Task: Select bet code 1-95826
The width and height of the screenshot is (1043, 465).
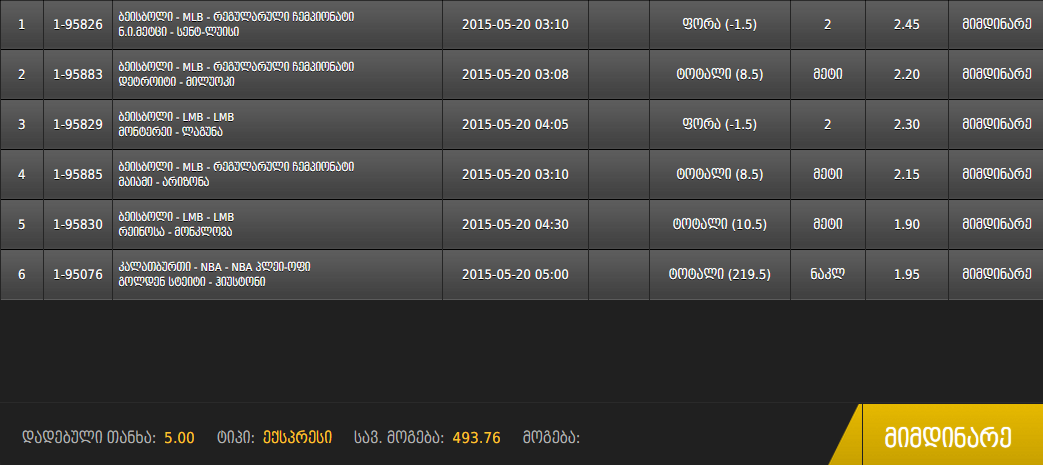Action: pyautogui.click(x=78, y=25)
